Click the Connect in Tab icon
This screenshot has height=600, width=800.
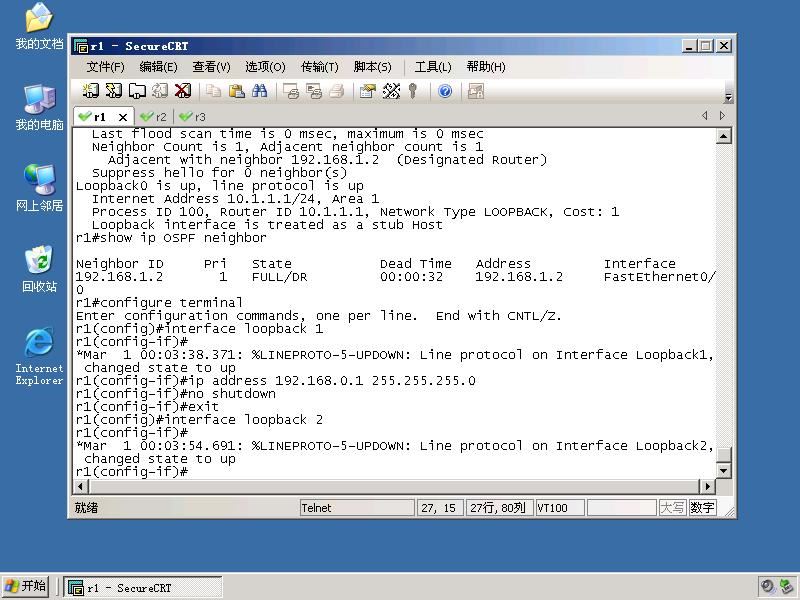(x=137, y=91)
